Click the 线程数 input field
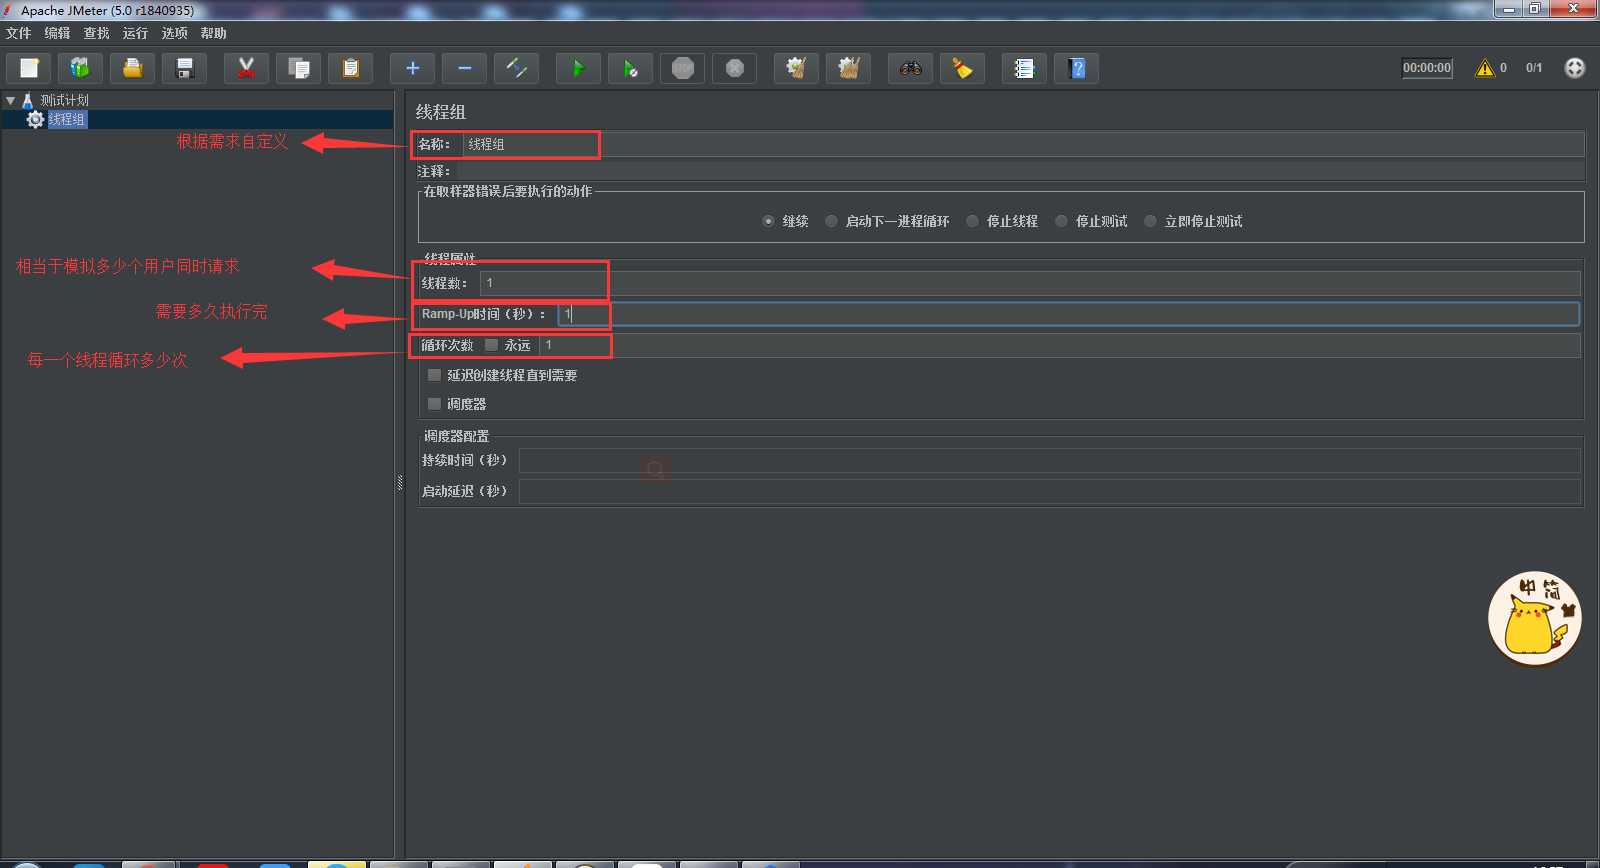This screenshot has height=868, width=1600. tap(1030, 283)
